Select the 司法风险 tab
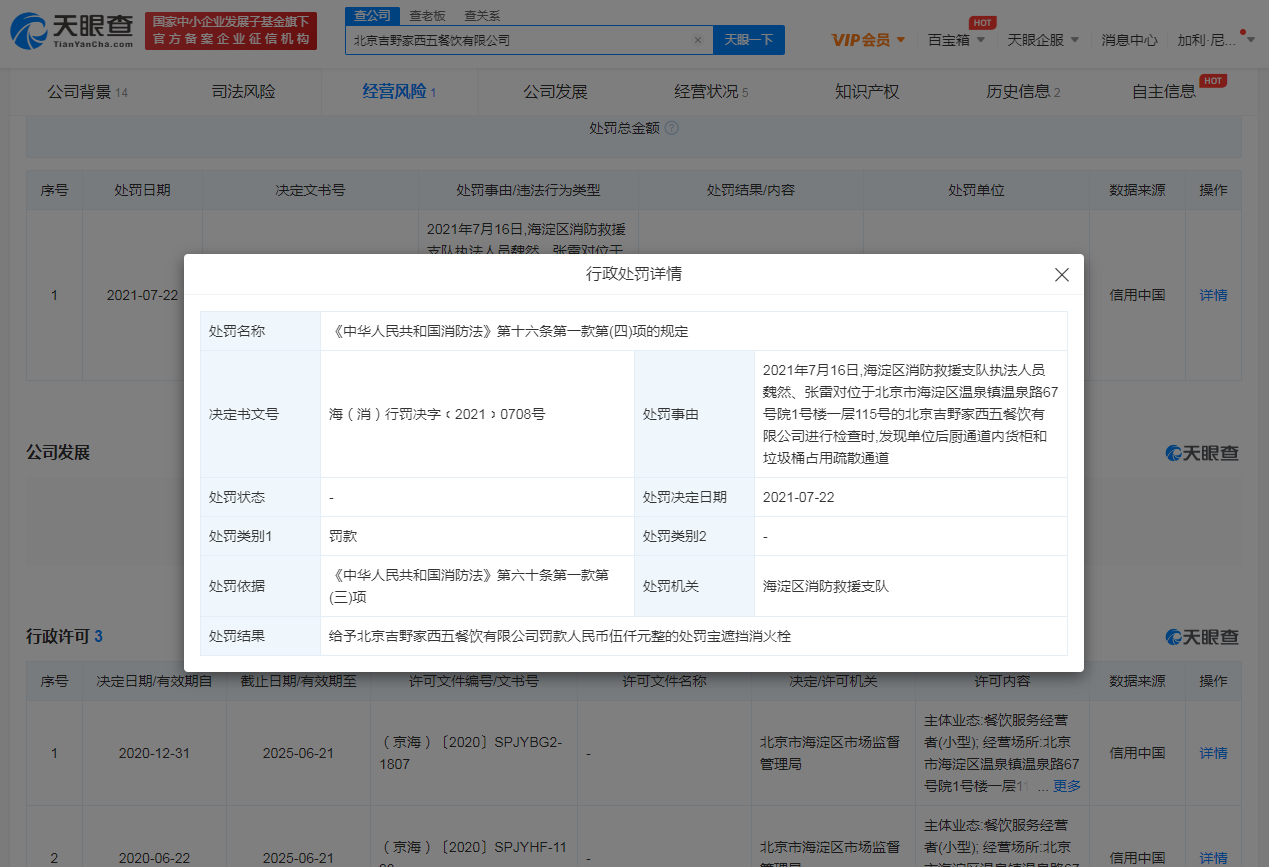Screen dimensions: 1269x867 [x=243, y=92]
